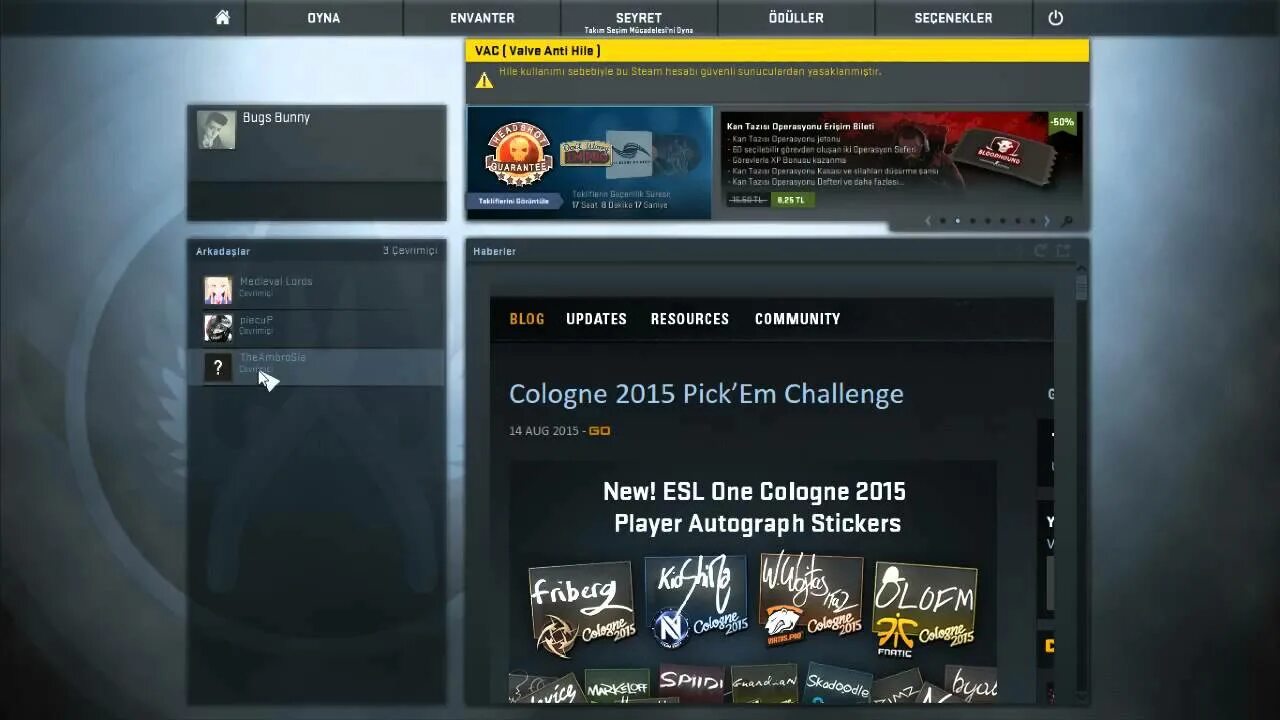Viewport: 1280px width, 720px height.
Task: Click the Headshot Guarantee sticker badge
Action: coord(518,156)
